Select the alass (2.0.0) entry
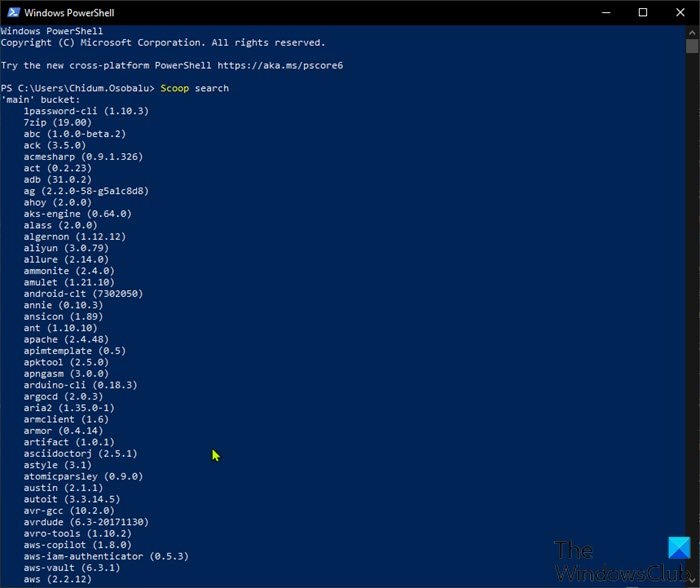Image resolution: width=700 pixels, height=588 pixels. [60, 225]
